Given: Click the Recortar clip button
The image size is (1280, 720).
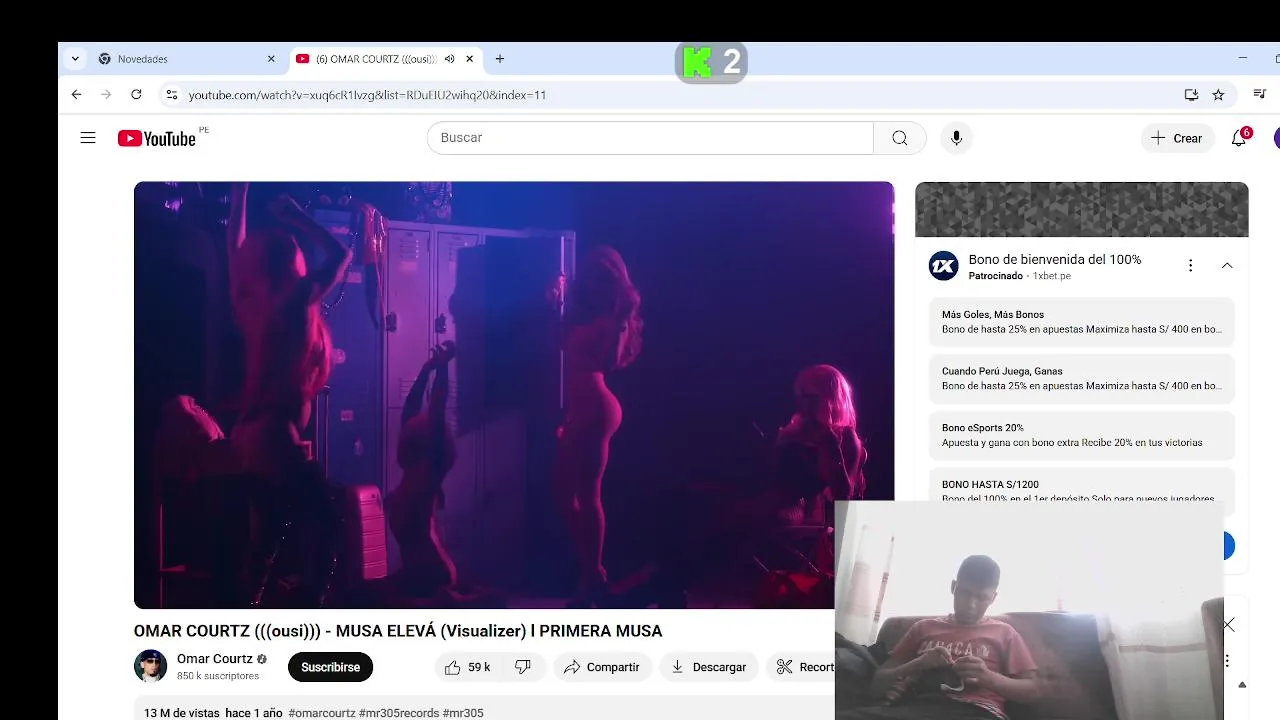Looking at the screenshot, I should click(801, 667).
